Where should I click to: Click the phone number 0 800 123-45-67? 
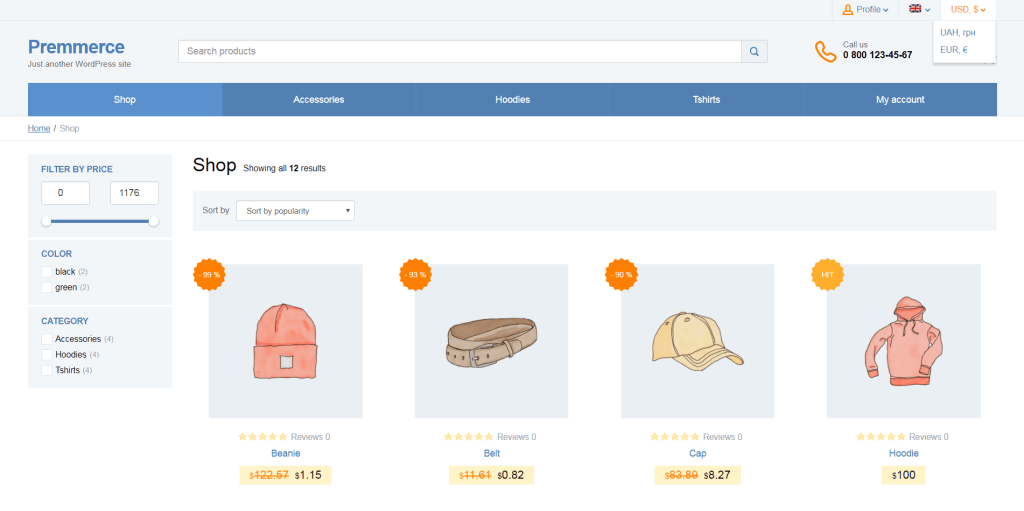878,56
